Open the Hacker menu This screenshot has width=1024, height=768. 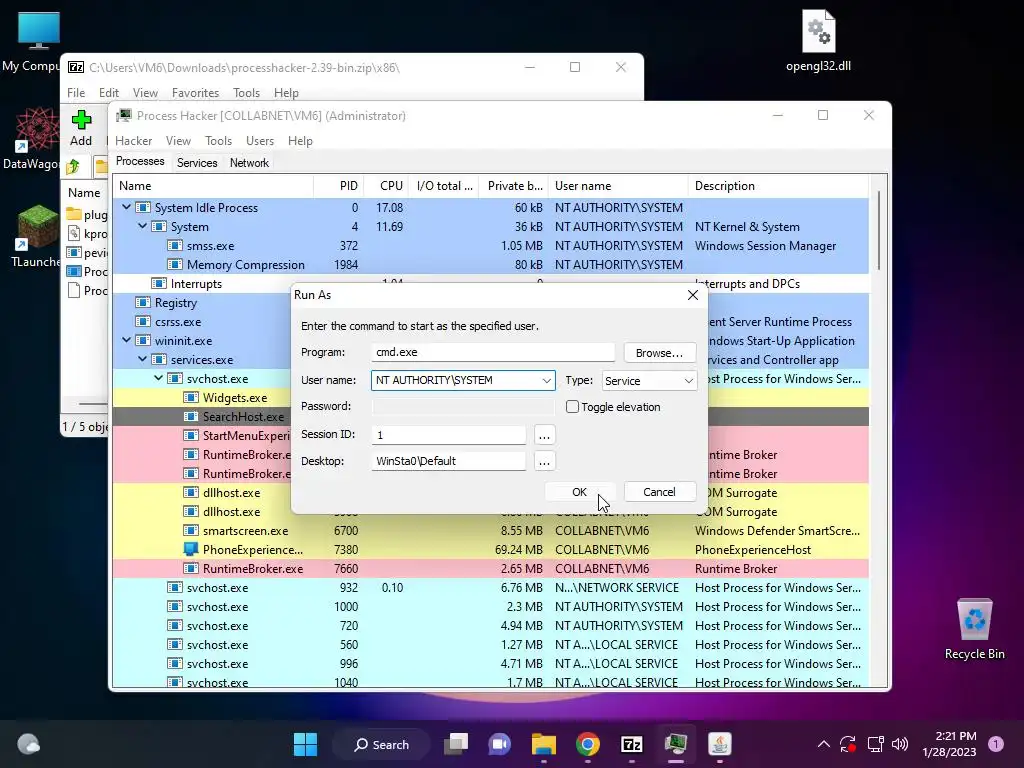tap(133, 141)
